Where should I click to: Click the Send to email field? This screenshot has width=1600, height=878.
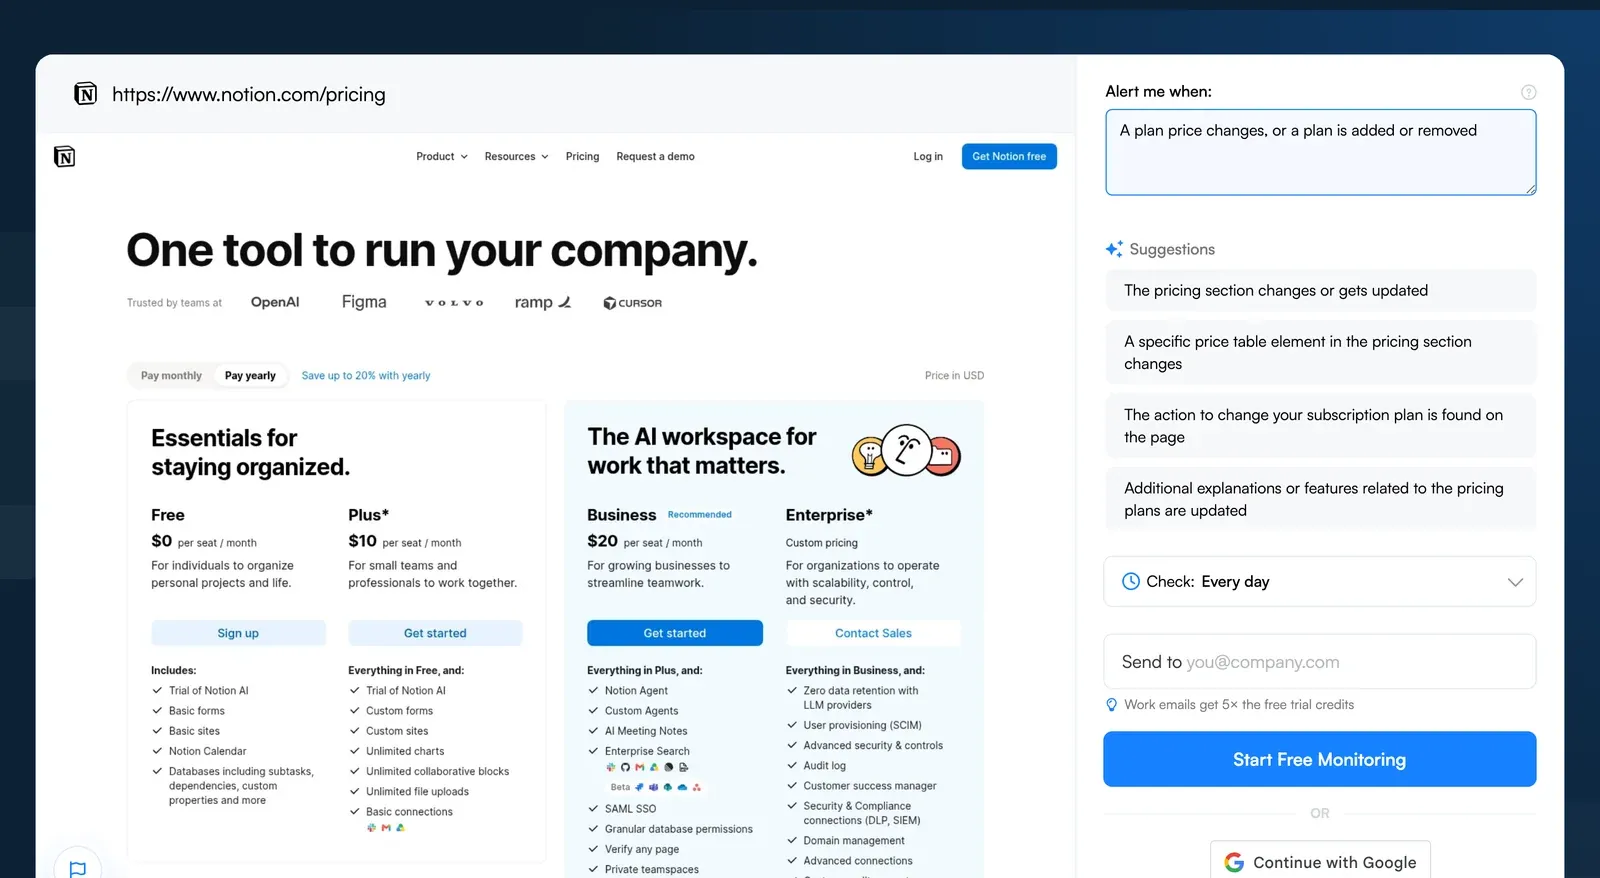(x=1319, y=661)
